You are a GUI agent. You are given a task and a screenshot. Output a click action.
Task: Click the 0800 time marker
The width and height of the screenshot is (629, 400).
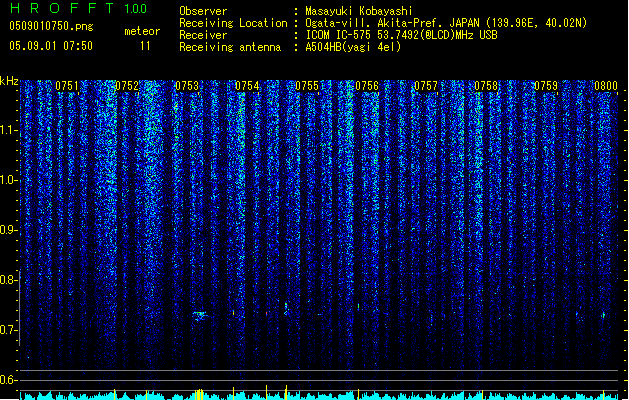click(606, 86)
